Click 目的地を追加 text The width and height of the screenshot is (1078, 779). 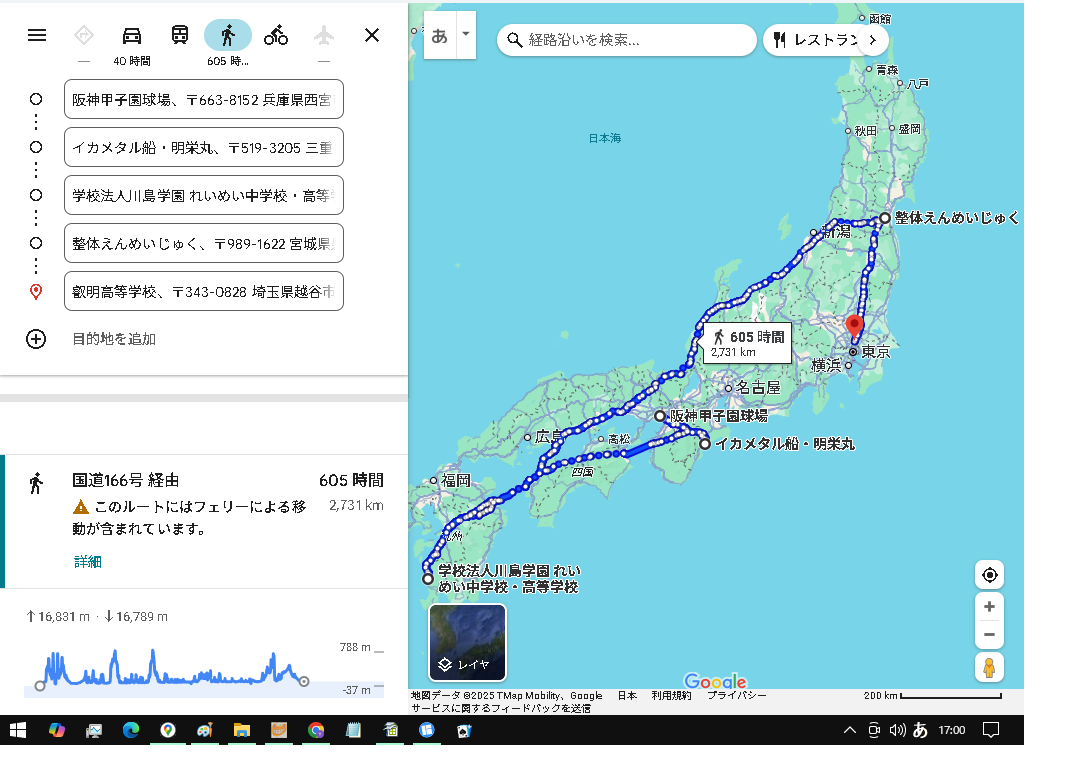(x=114, y=339)
